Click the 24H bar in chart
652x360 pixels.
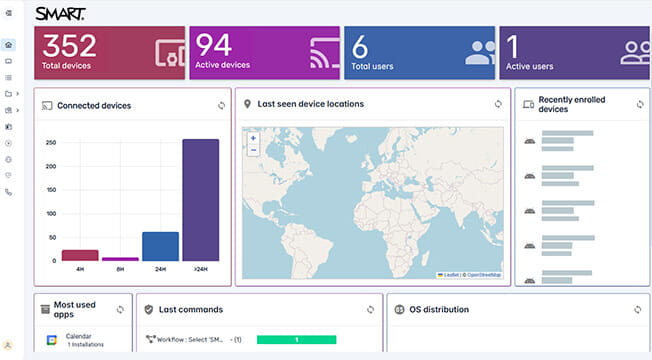tap(161, 247)
